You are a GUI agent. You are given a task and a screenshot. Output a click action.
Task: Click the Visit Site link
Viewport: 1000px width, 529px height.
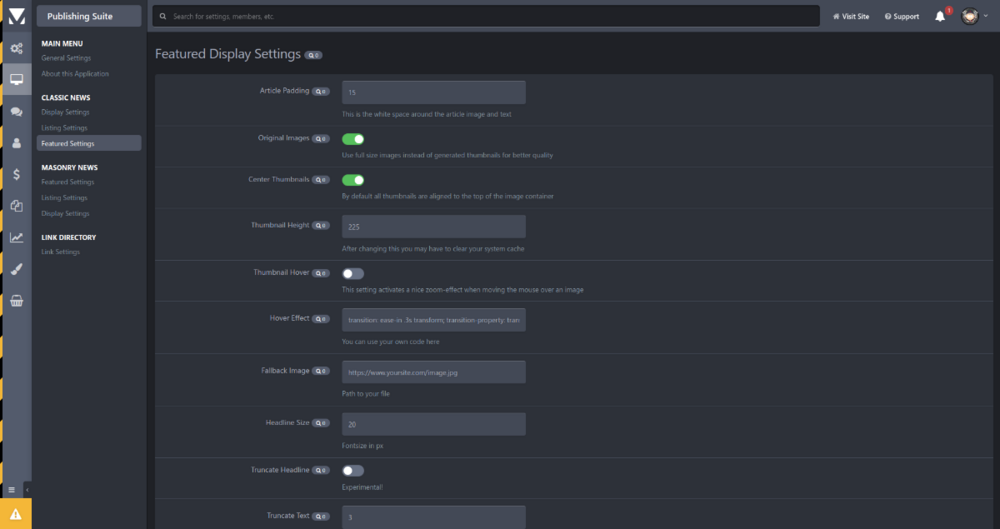(851, 17)
